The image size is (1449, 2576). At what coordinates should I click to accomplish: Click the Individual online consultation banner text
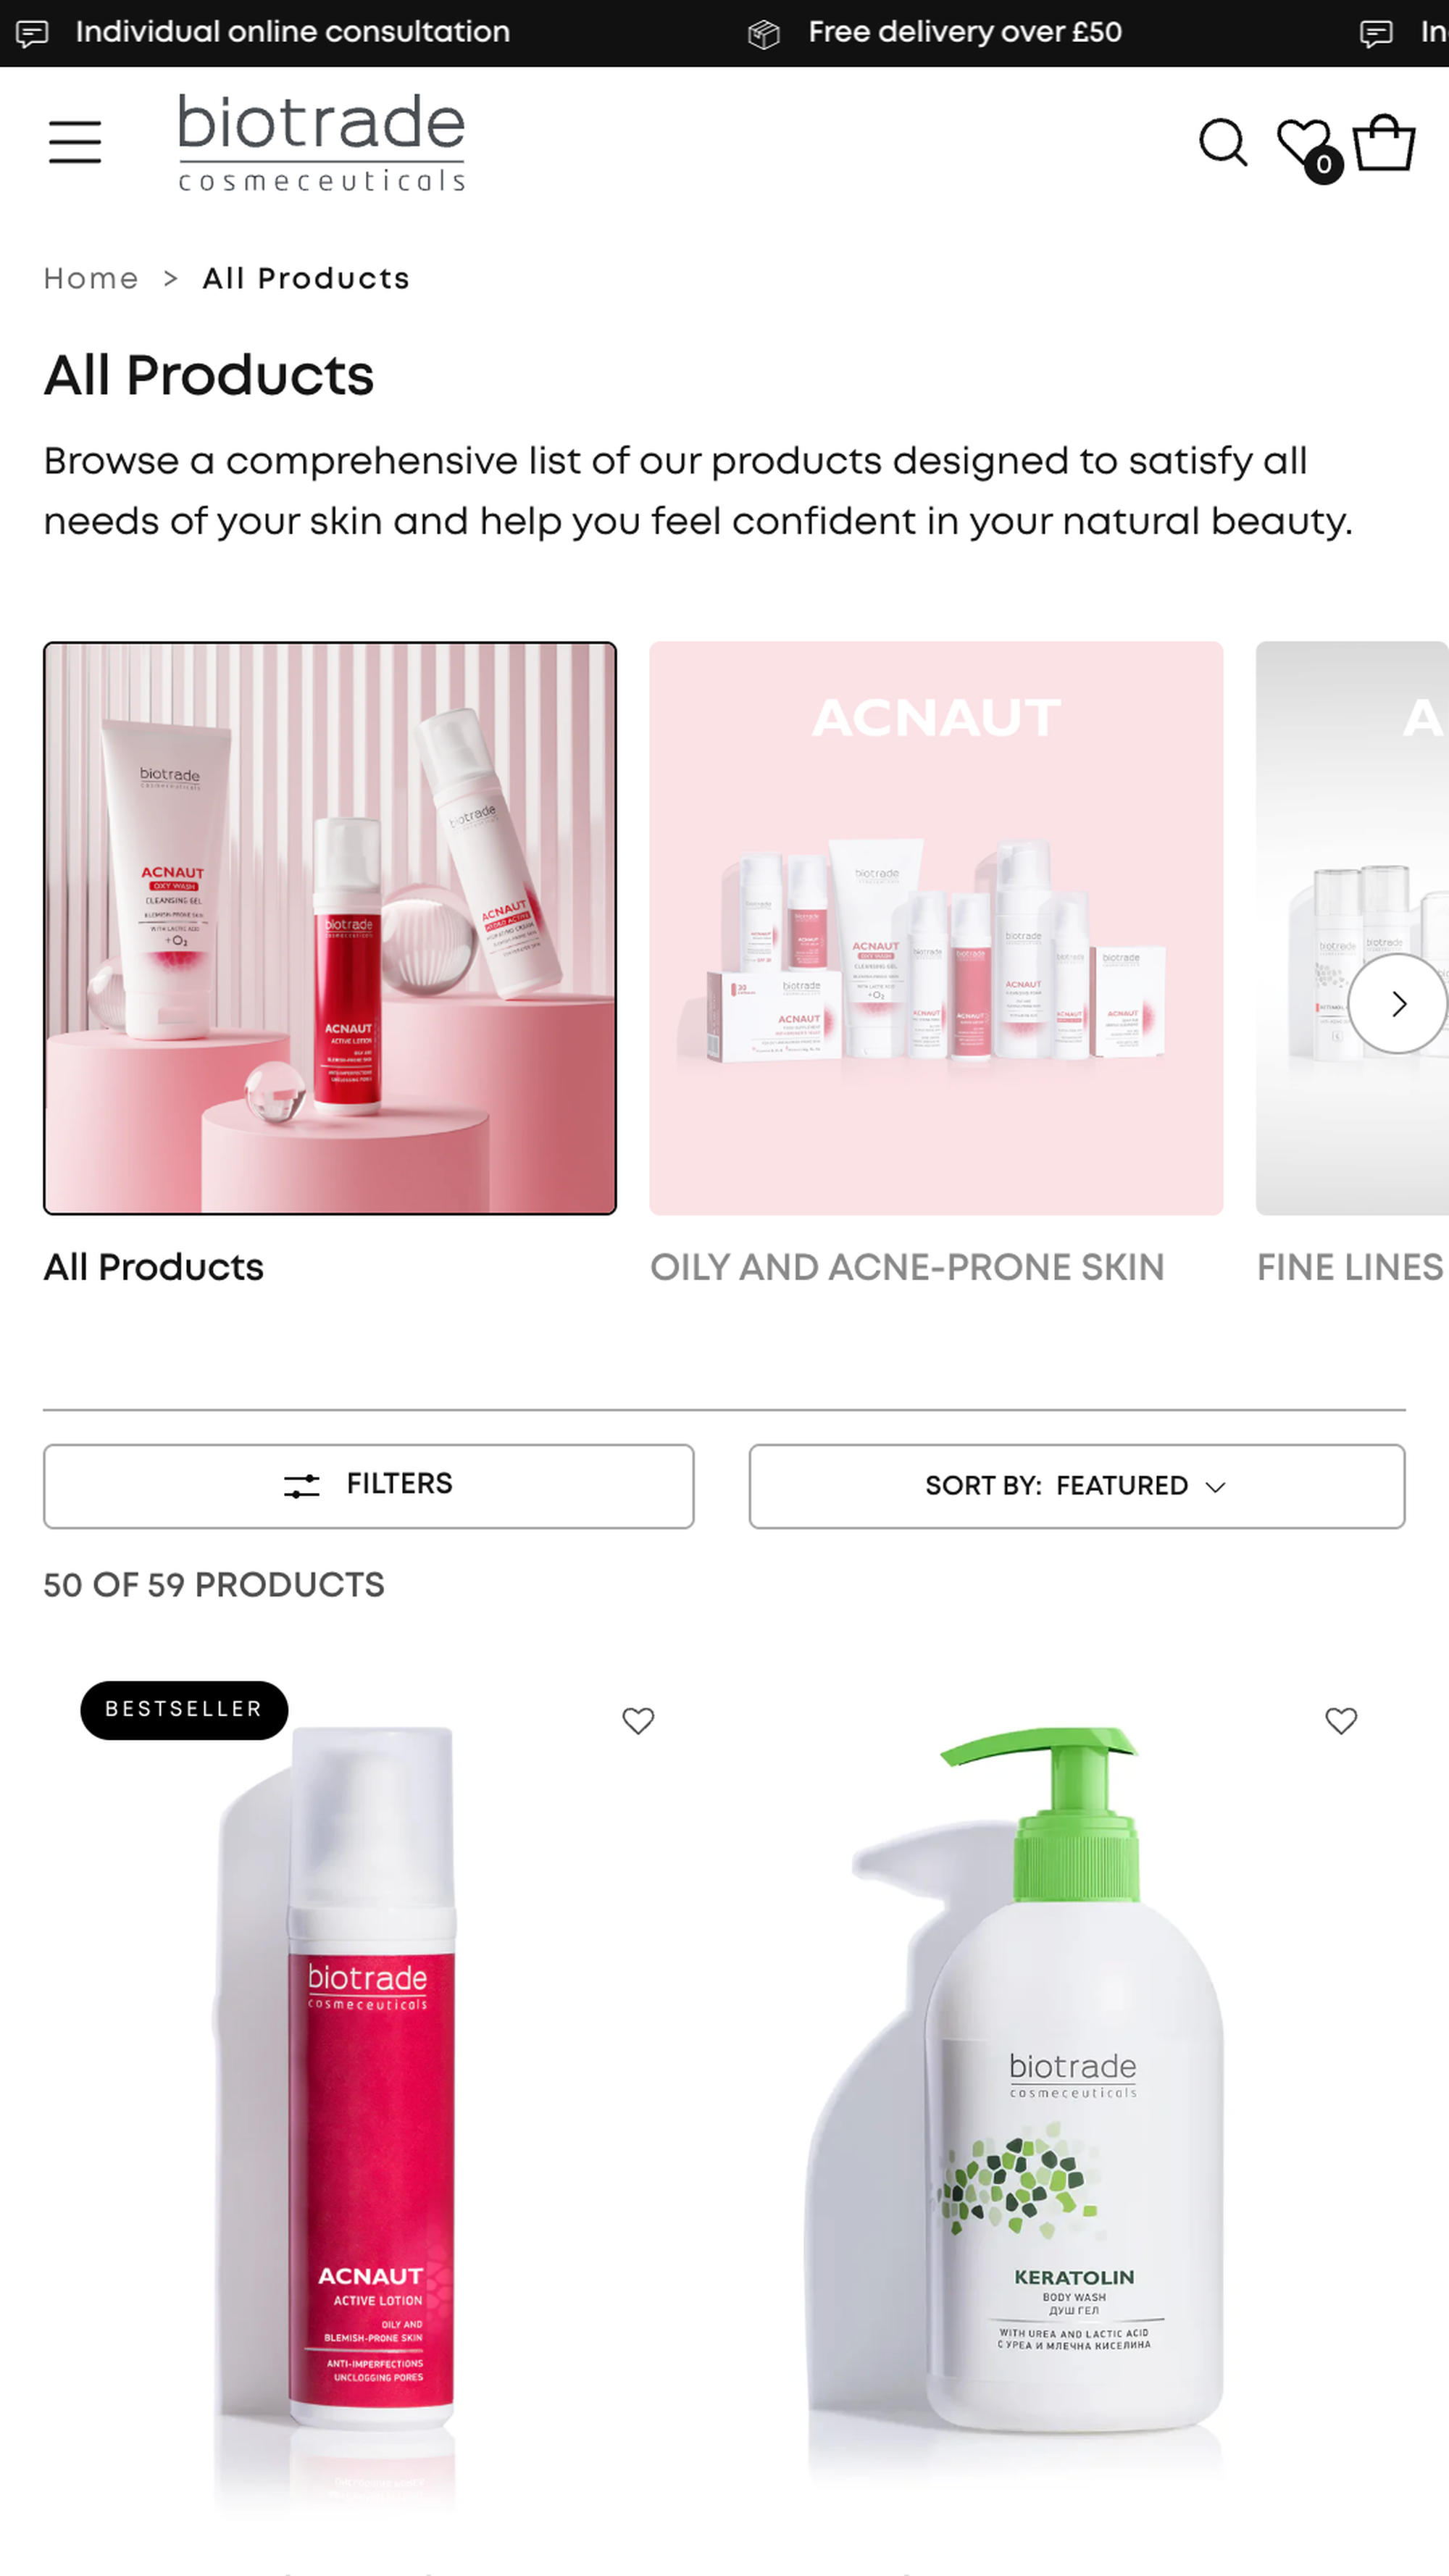pyautogui.click(x=293, y=32)
